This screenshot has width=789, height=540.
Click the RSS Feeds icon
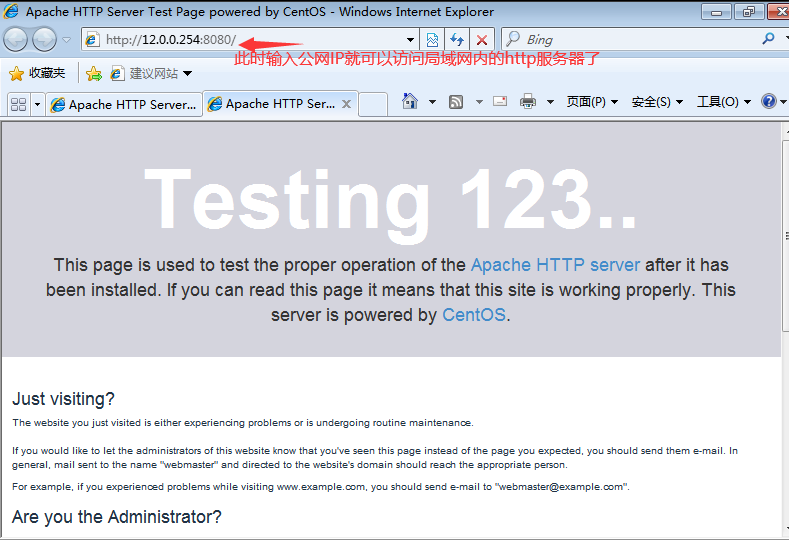pos(456,102)
